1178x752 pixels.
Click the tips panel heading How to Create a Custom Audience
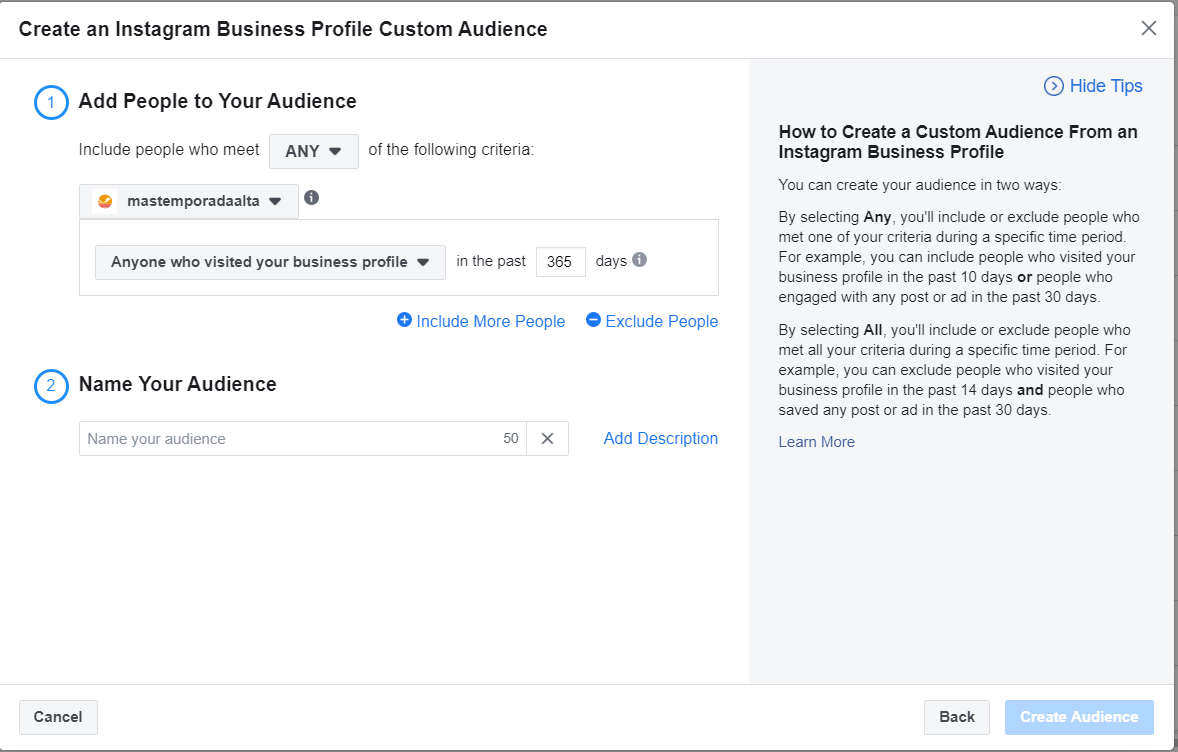pyautogui.click(x=958, y=142)
